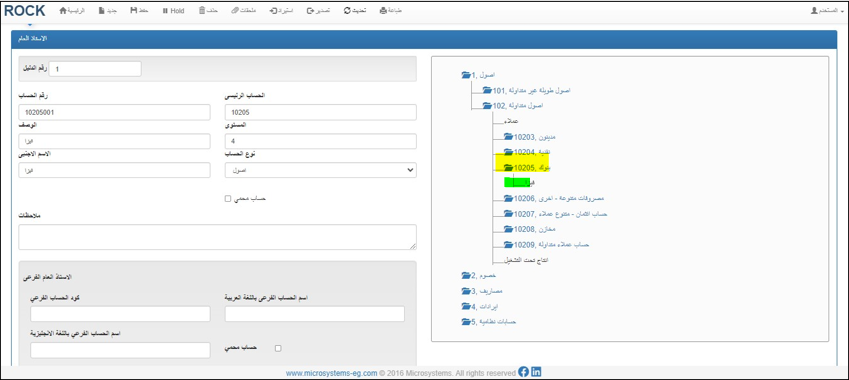Image resolution: width=849 pixels, height=380 pixels.
Task: Click the الوصف description field
Action: pos(114,141)
